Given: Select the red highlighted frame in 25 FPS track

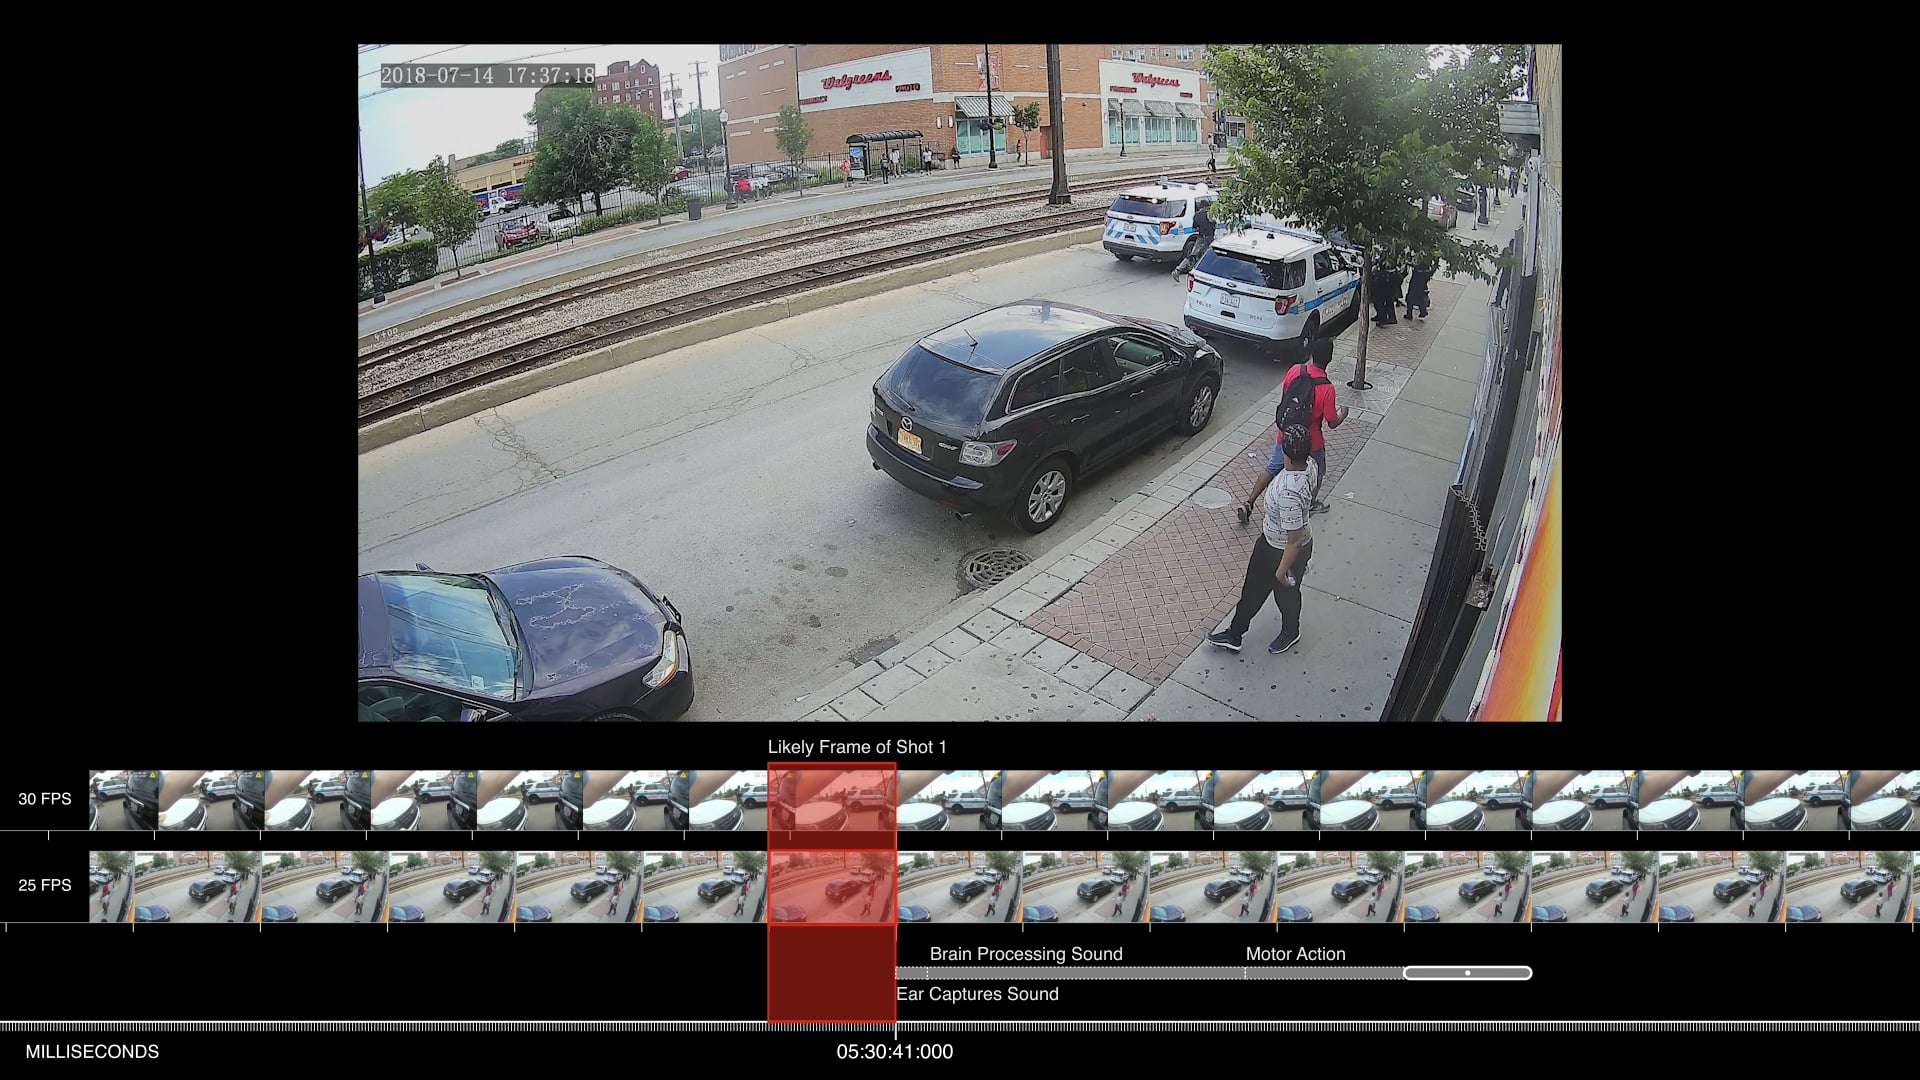Looking at the screenshot, I should 831,886.
